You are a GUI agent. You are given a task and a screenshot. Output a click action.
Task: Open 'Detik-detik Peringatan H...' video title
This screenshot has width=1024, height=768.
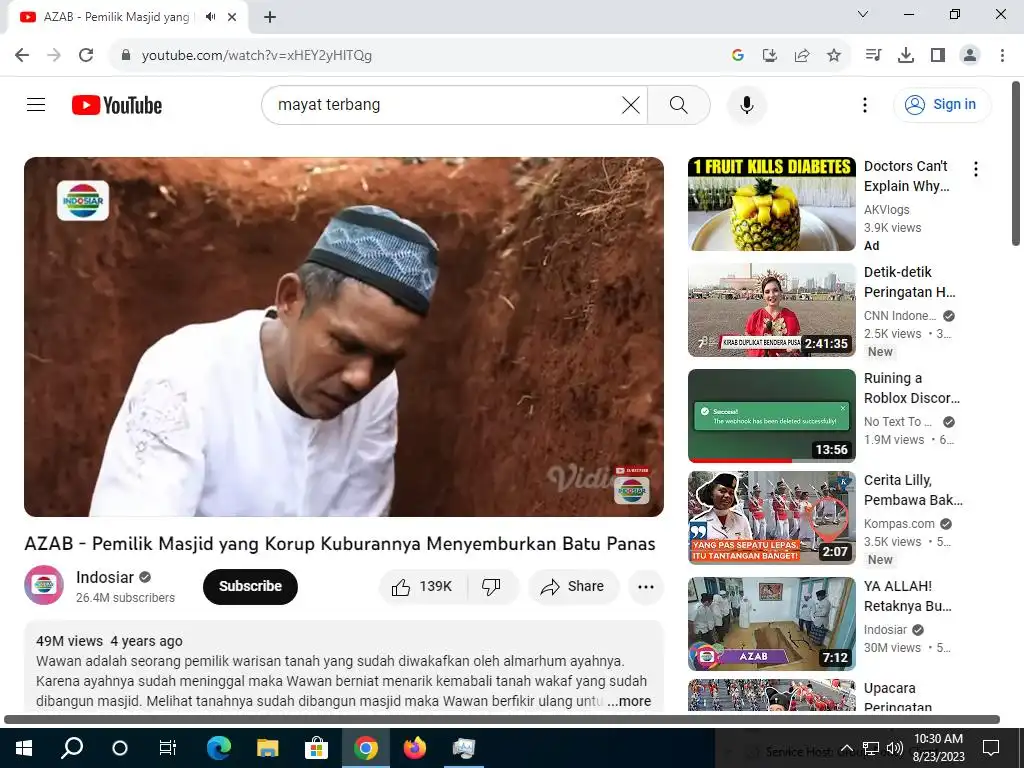click(x=909, y=282)
